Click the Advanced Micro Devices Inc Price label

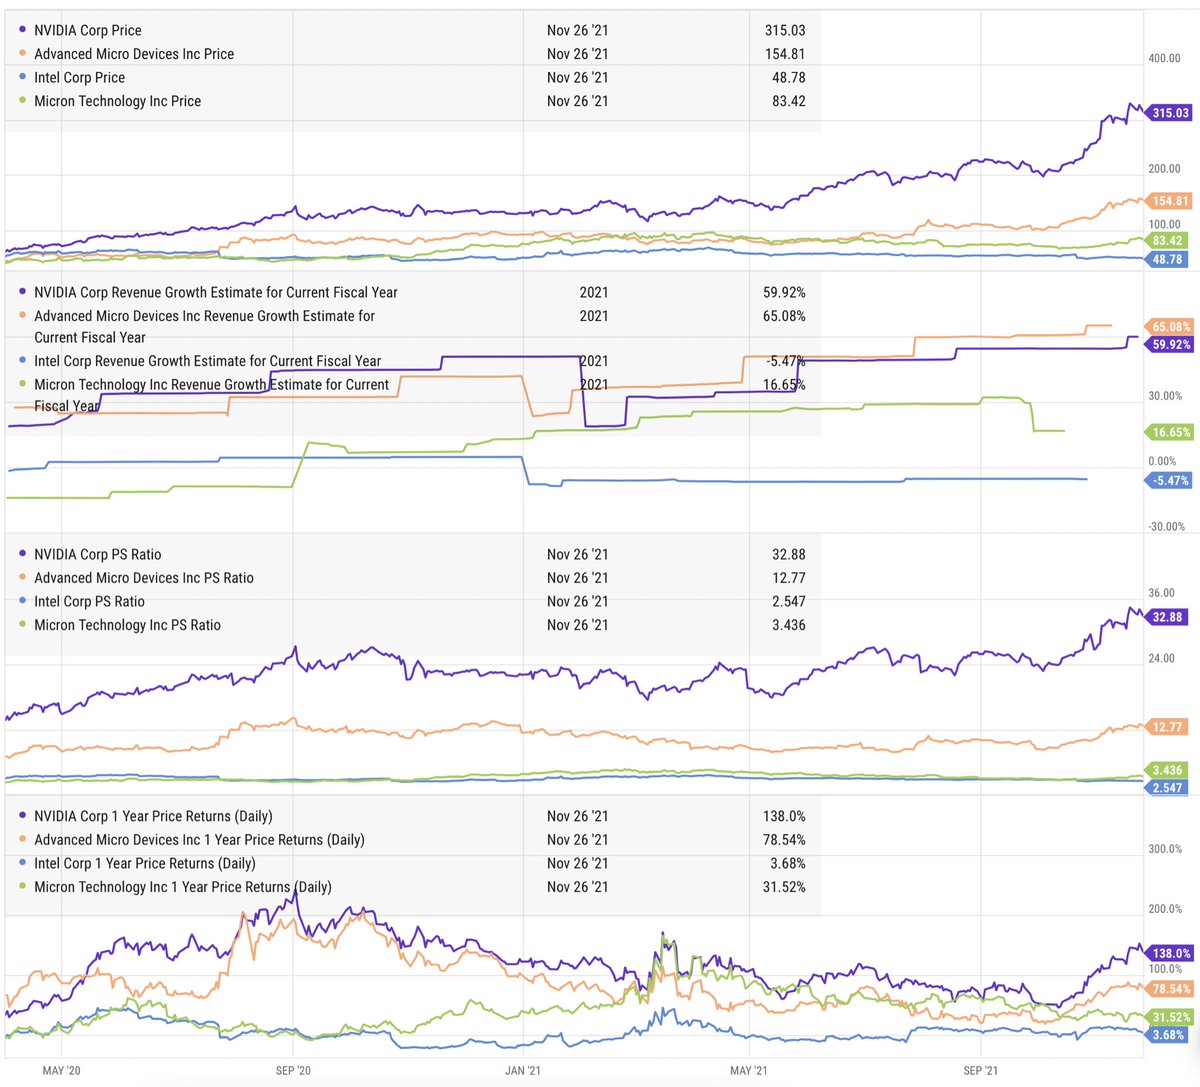(x=134, y=54)
